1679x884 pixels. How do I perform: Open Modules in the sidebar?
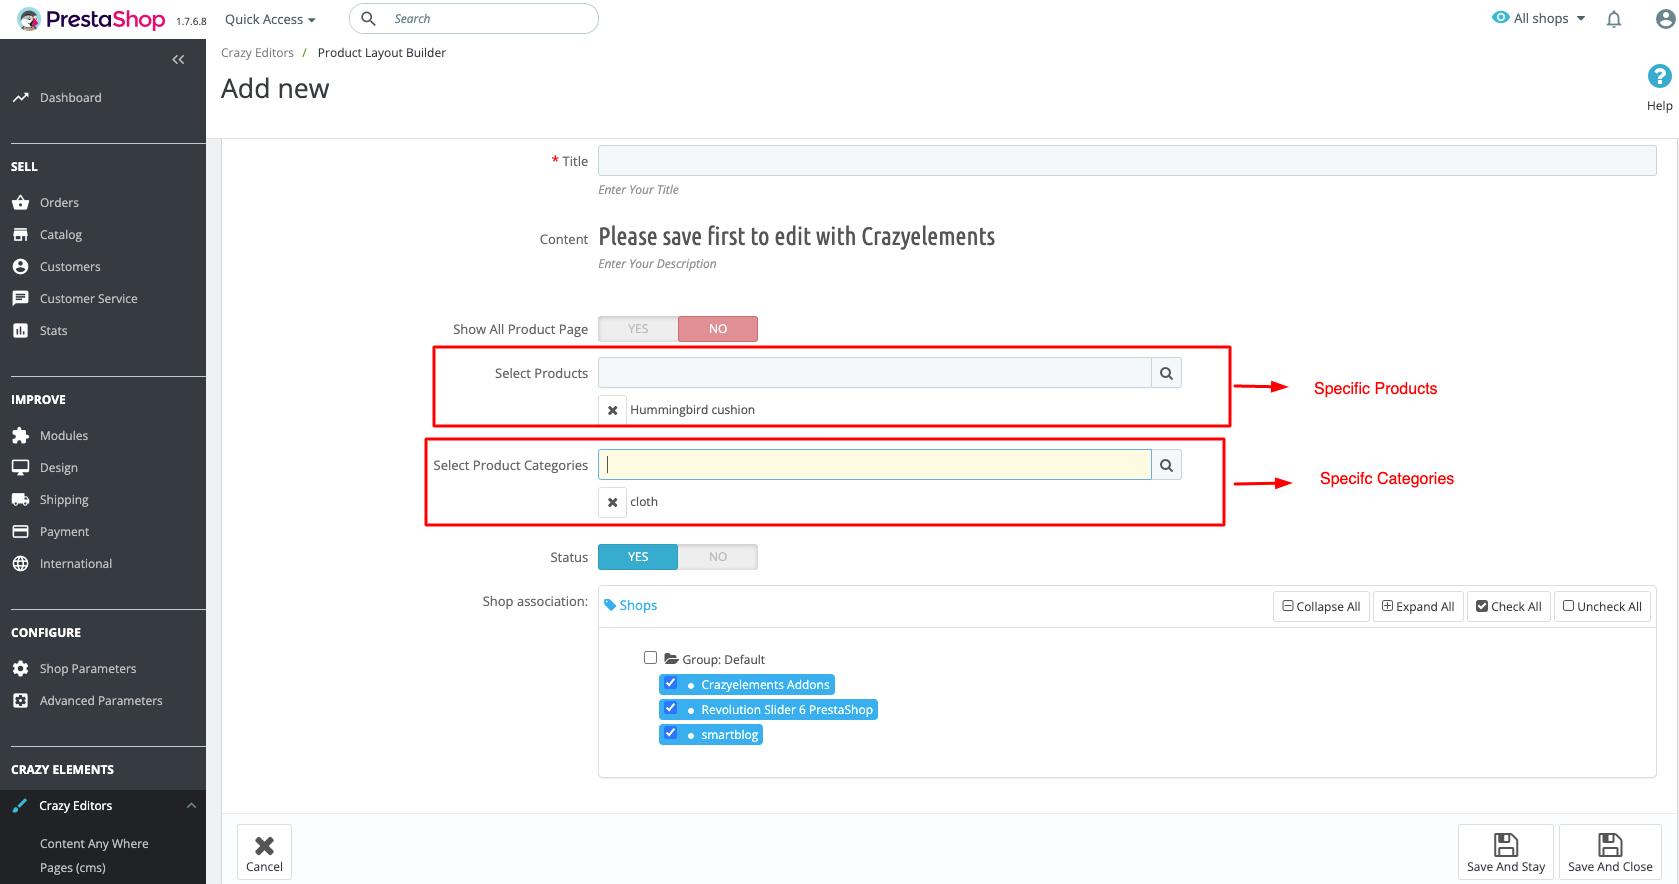click(x=64, y=436)
